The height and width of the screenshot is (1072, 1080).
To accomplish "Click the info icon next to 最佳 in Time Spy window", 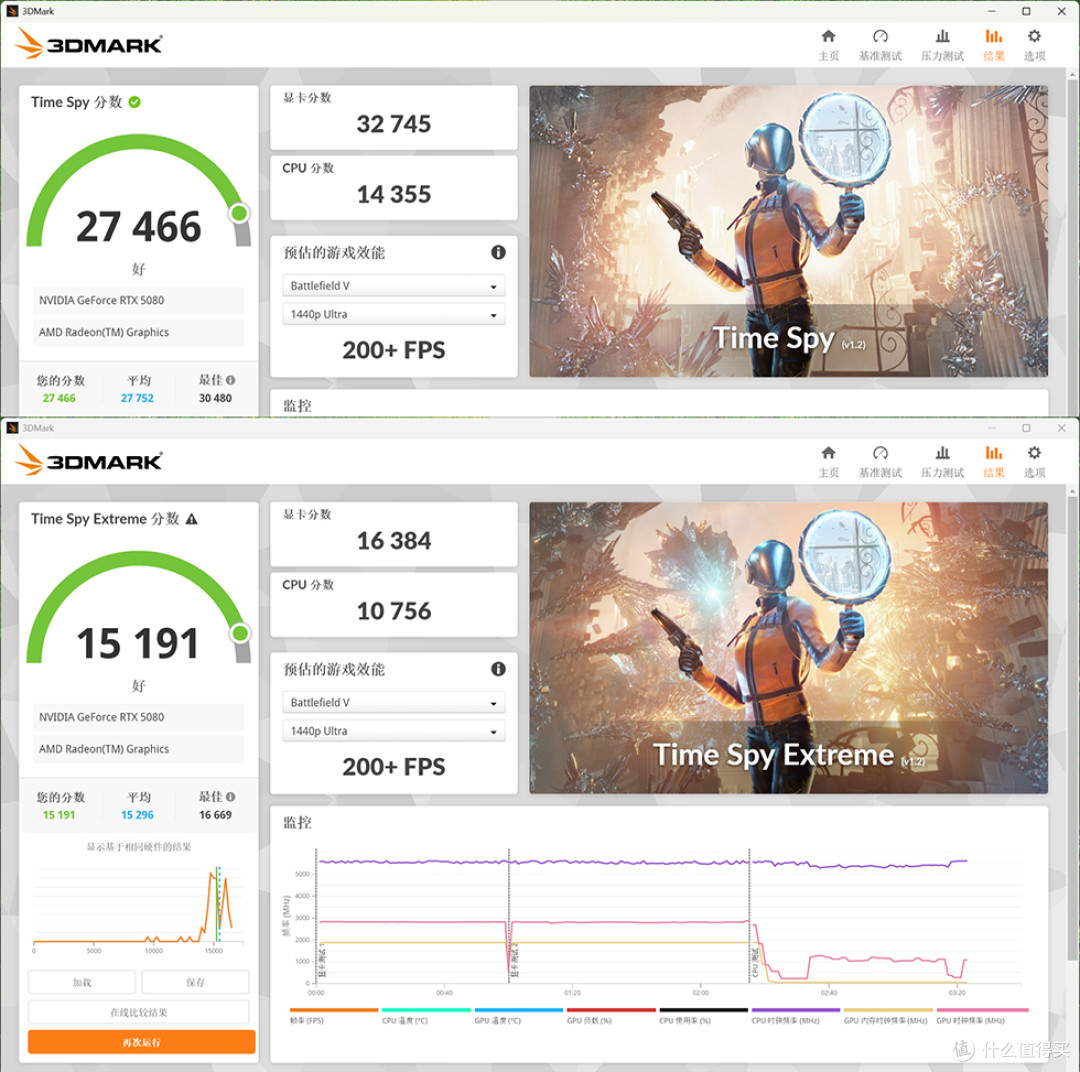I will coord(230,380).
